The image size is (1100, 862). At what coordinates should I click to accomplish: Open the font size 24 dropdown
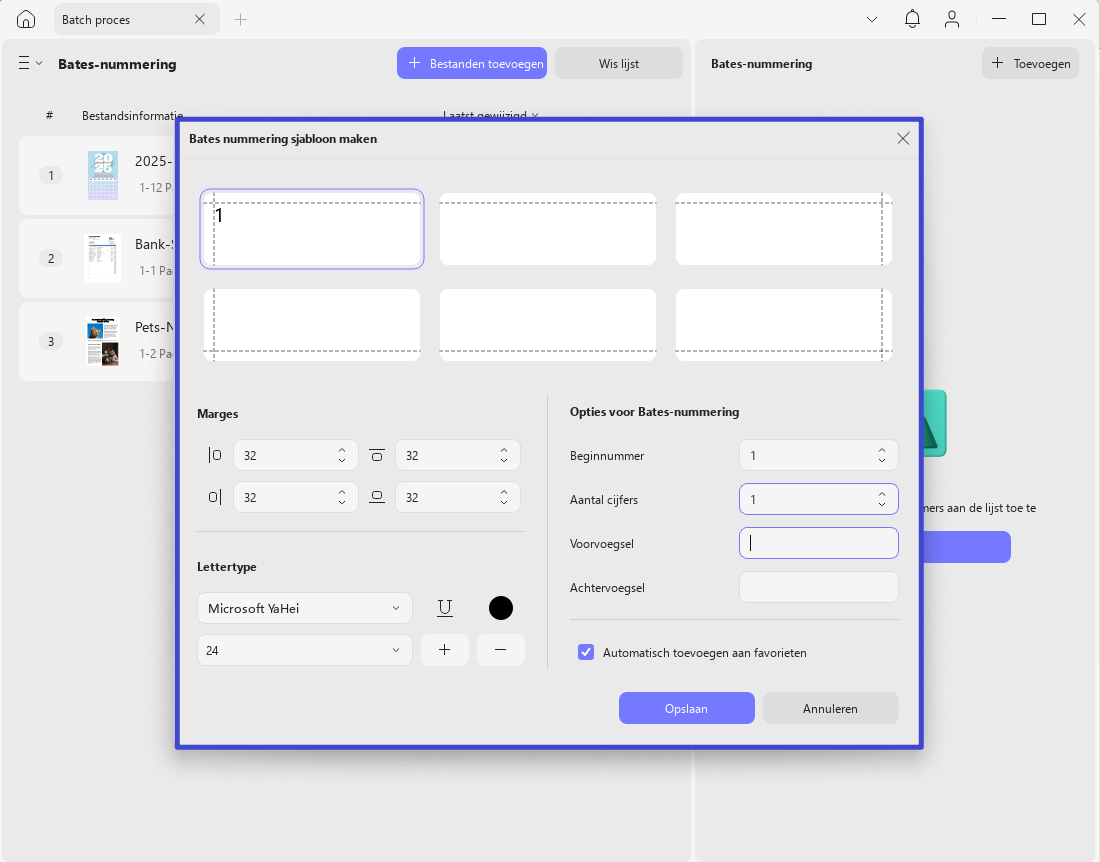click(x=304, y=650)
